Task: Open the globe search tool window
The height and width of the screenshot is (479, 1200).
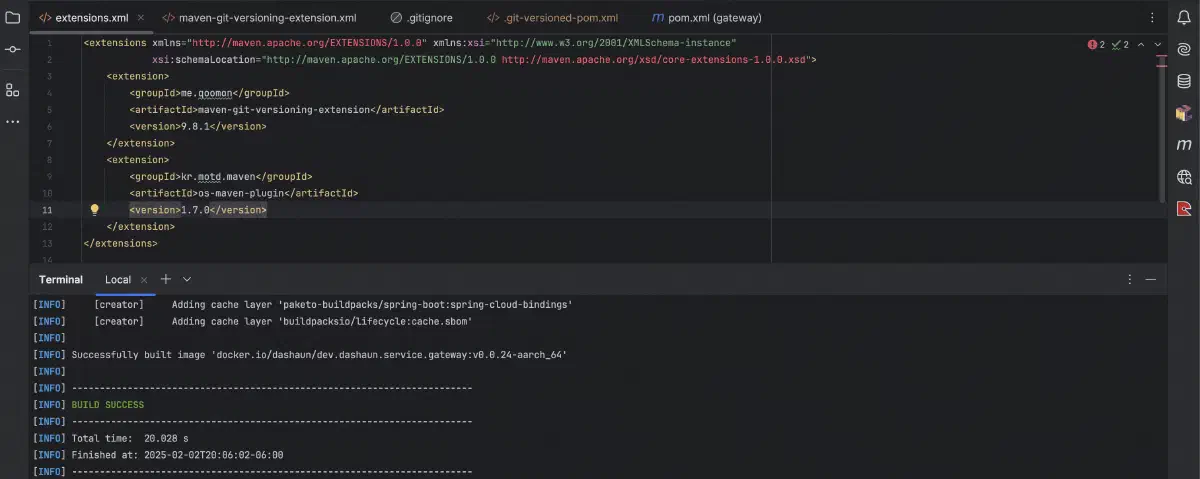Action: pyautogui.click(x=1184, y=177)
